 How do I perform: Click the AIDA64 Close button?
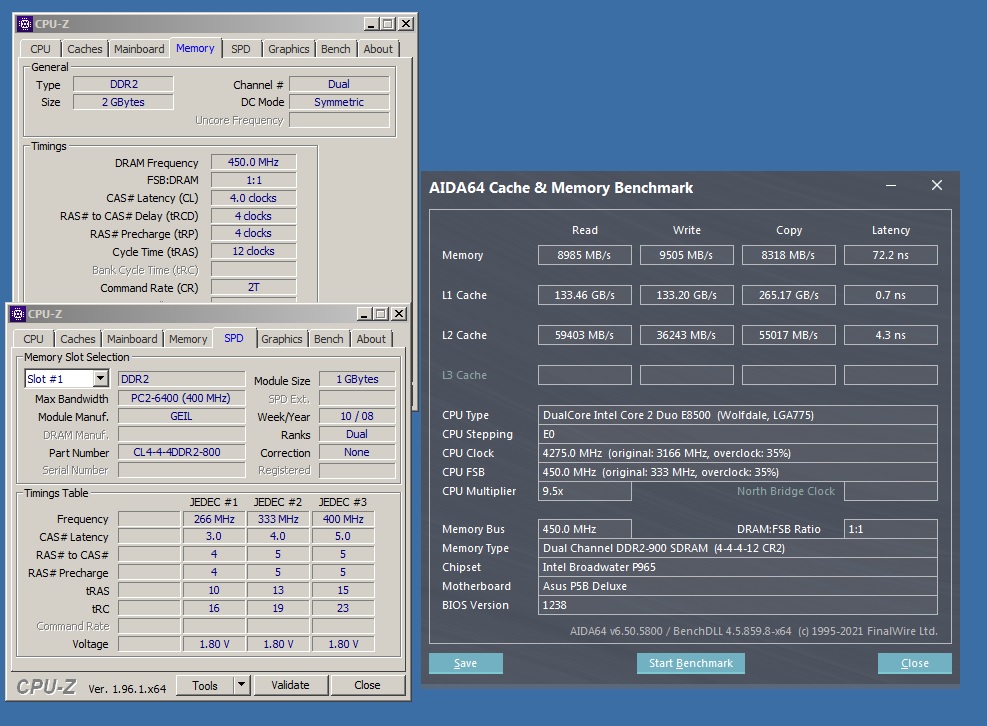click(915, 663)
